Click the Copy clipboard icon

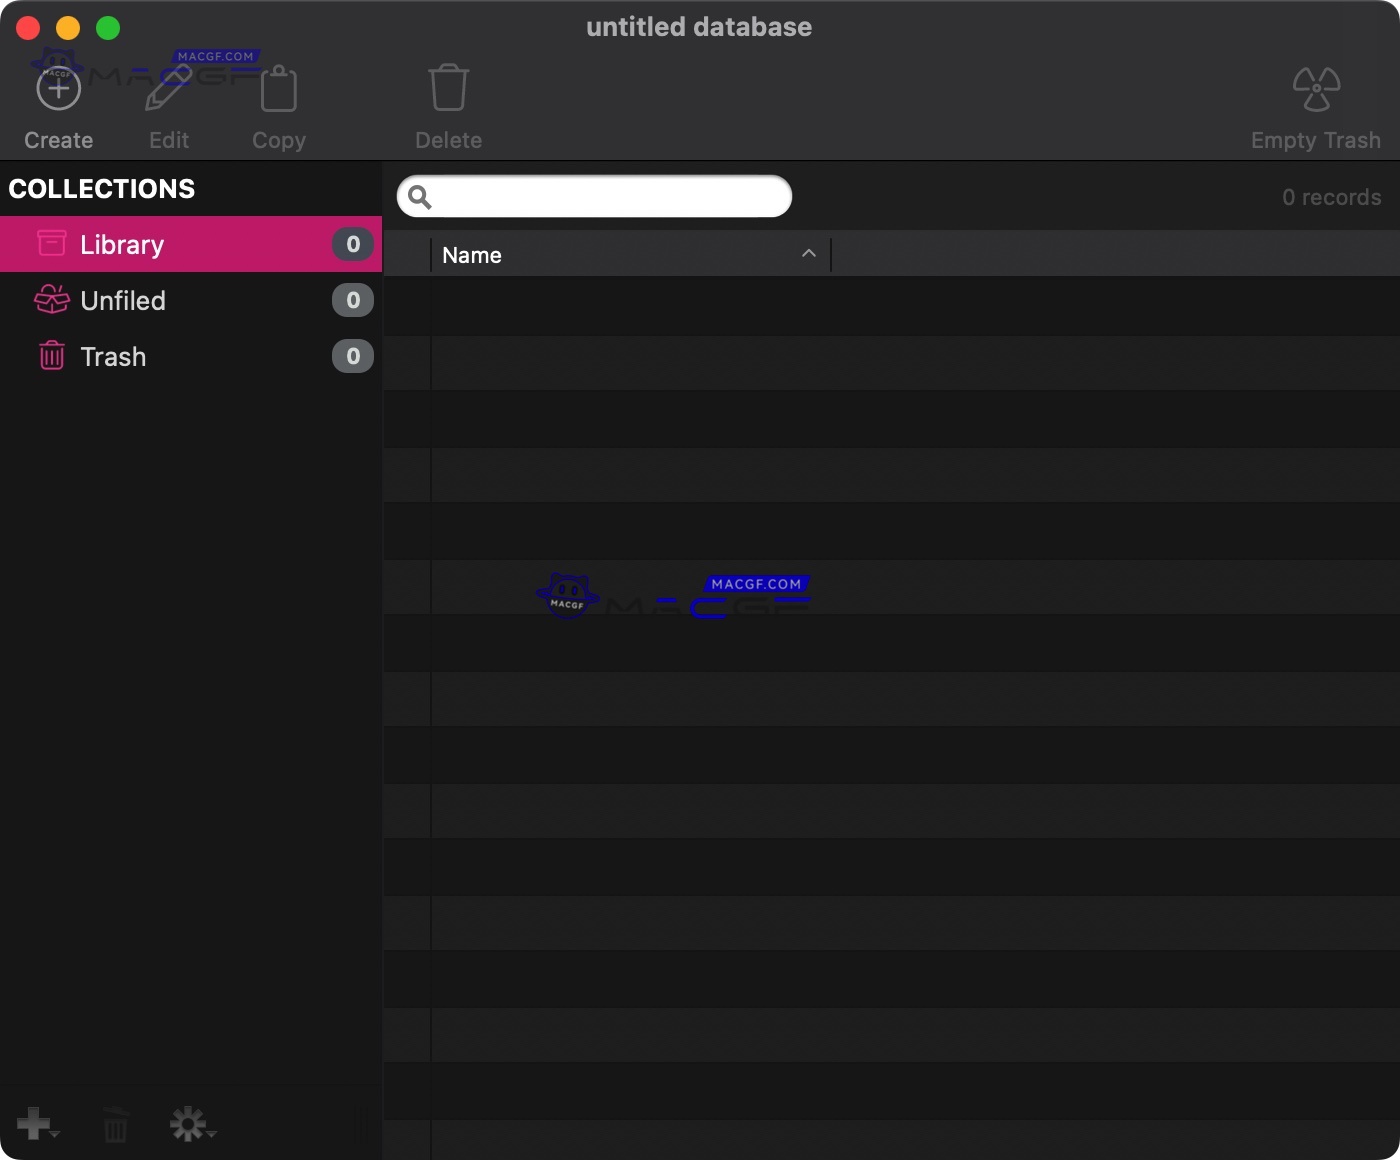[278, 87]
